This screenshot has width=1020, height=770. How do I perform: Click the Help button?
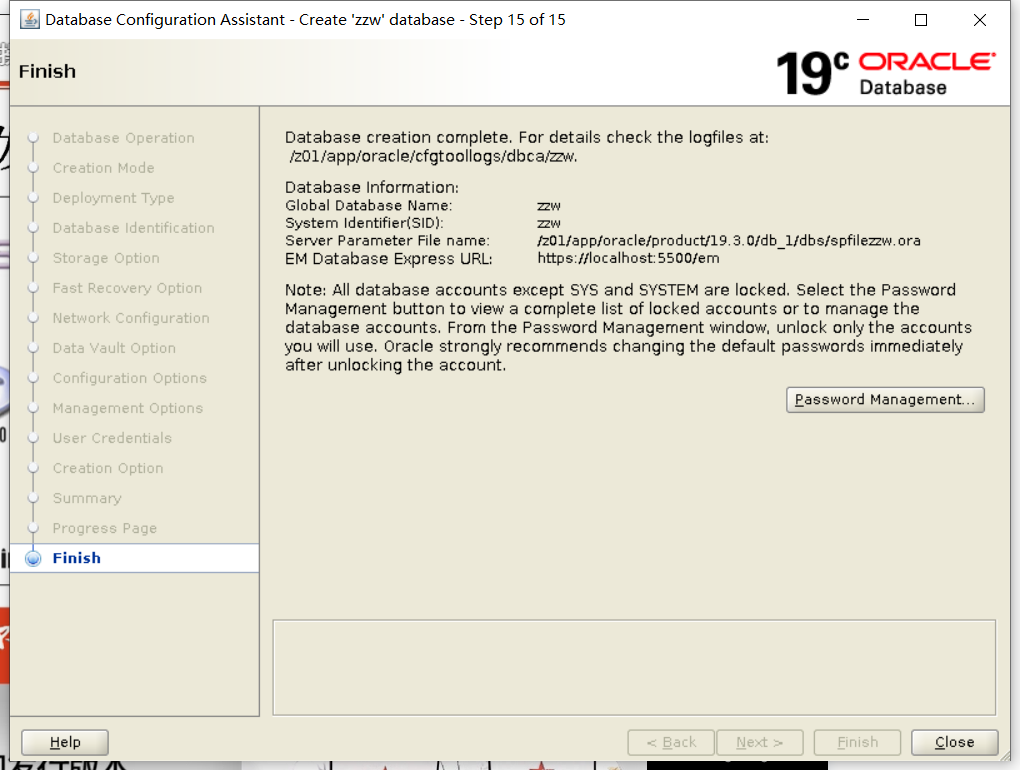[x=64, y=742]
